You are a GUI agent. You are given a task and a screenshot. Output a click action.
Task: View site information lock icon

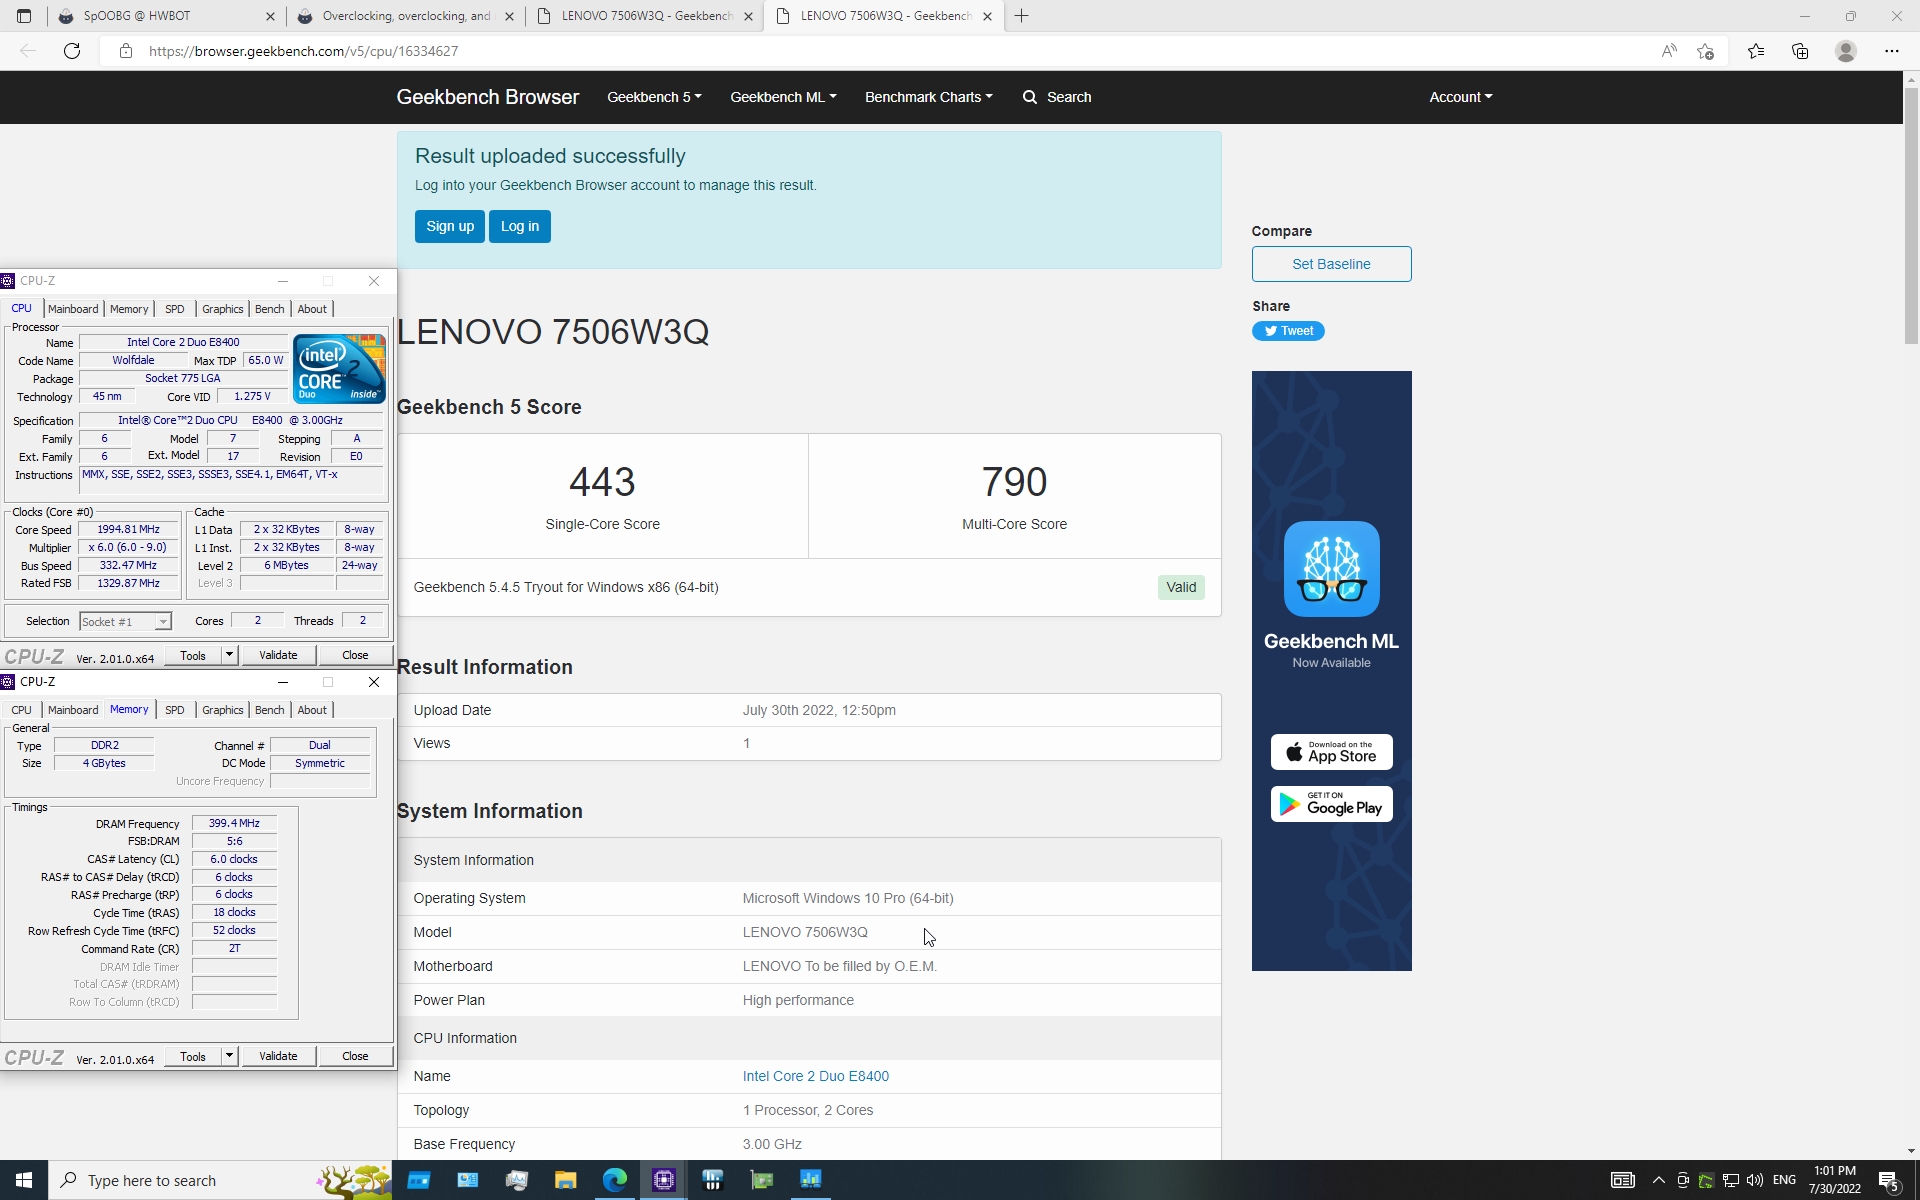point(125,51)
